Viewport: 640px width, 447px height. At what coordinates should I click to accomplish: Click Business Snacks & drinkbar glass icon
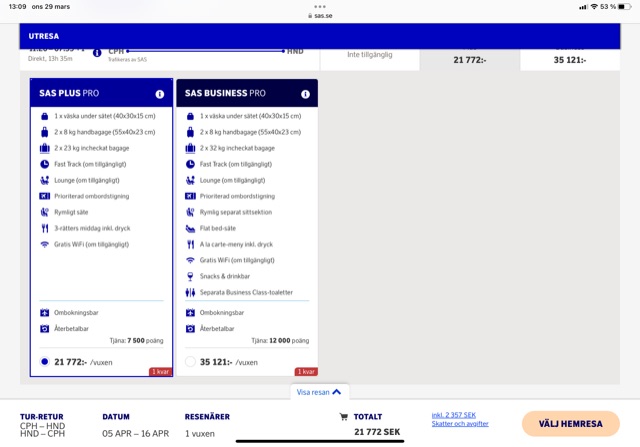[190, 276]
